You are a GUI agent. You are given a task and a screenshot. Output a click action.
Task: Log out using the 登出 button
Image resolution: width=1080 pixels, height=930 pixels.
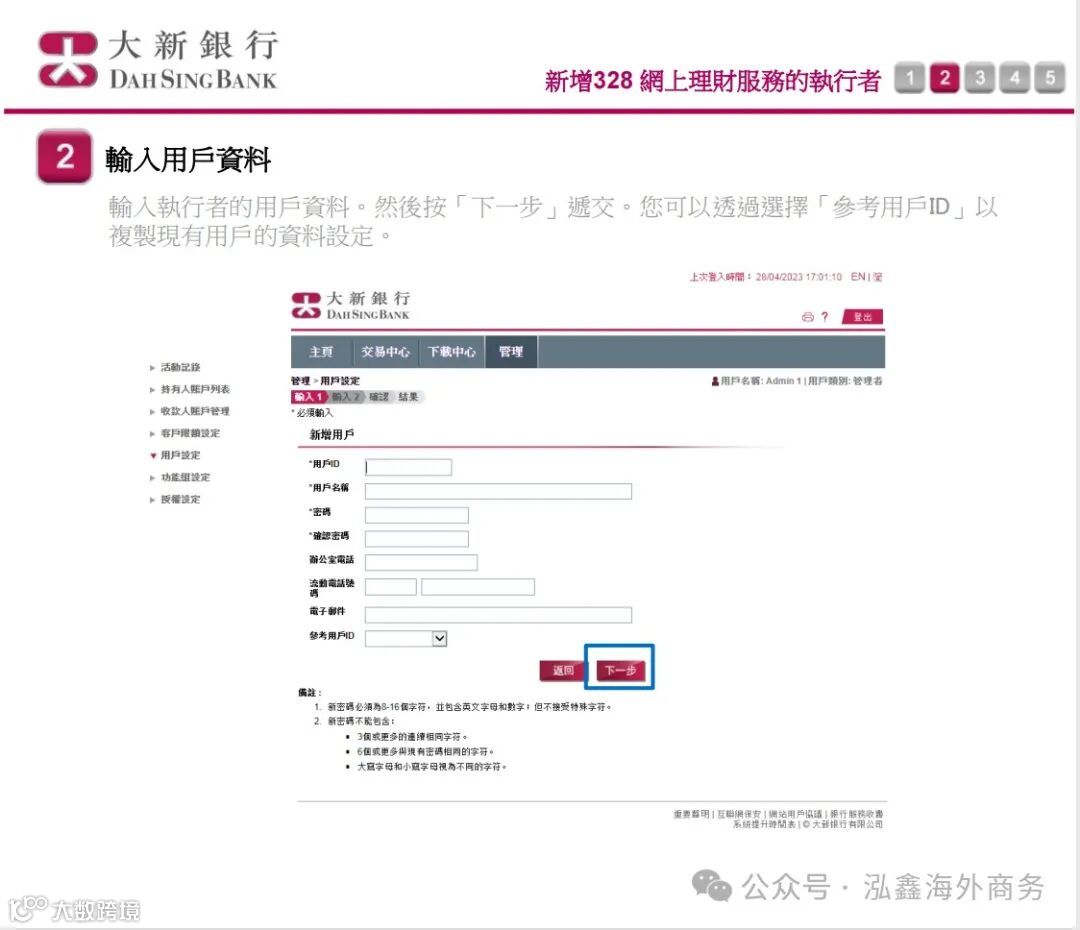(x=862, y=317)
